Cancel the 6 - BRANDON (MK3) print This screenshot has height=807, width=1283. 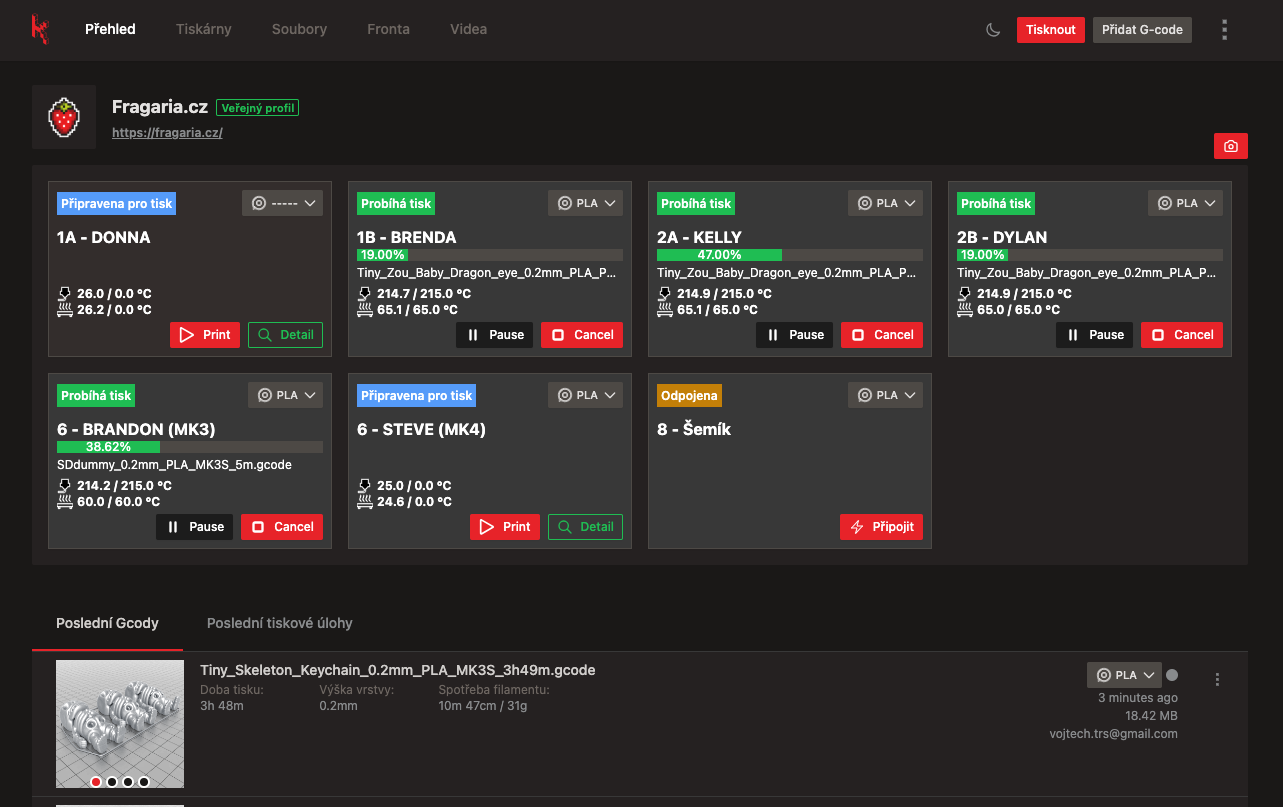pyautogui.click(x=282, y=527)
